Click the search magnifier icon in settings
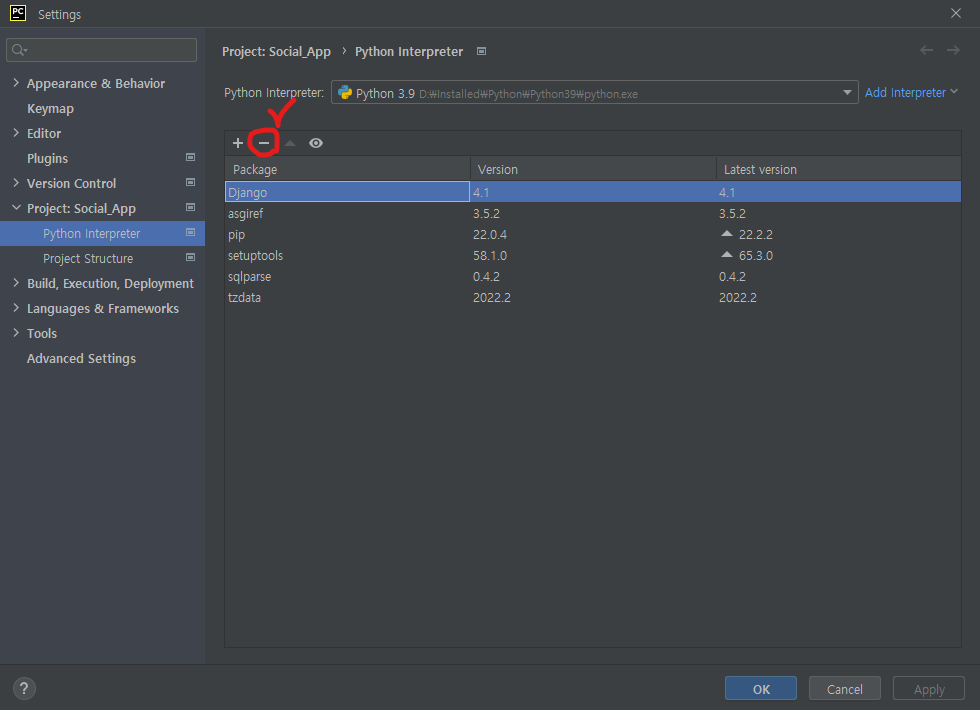The image size is (980, 710). [19, 50]
